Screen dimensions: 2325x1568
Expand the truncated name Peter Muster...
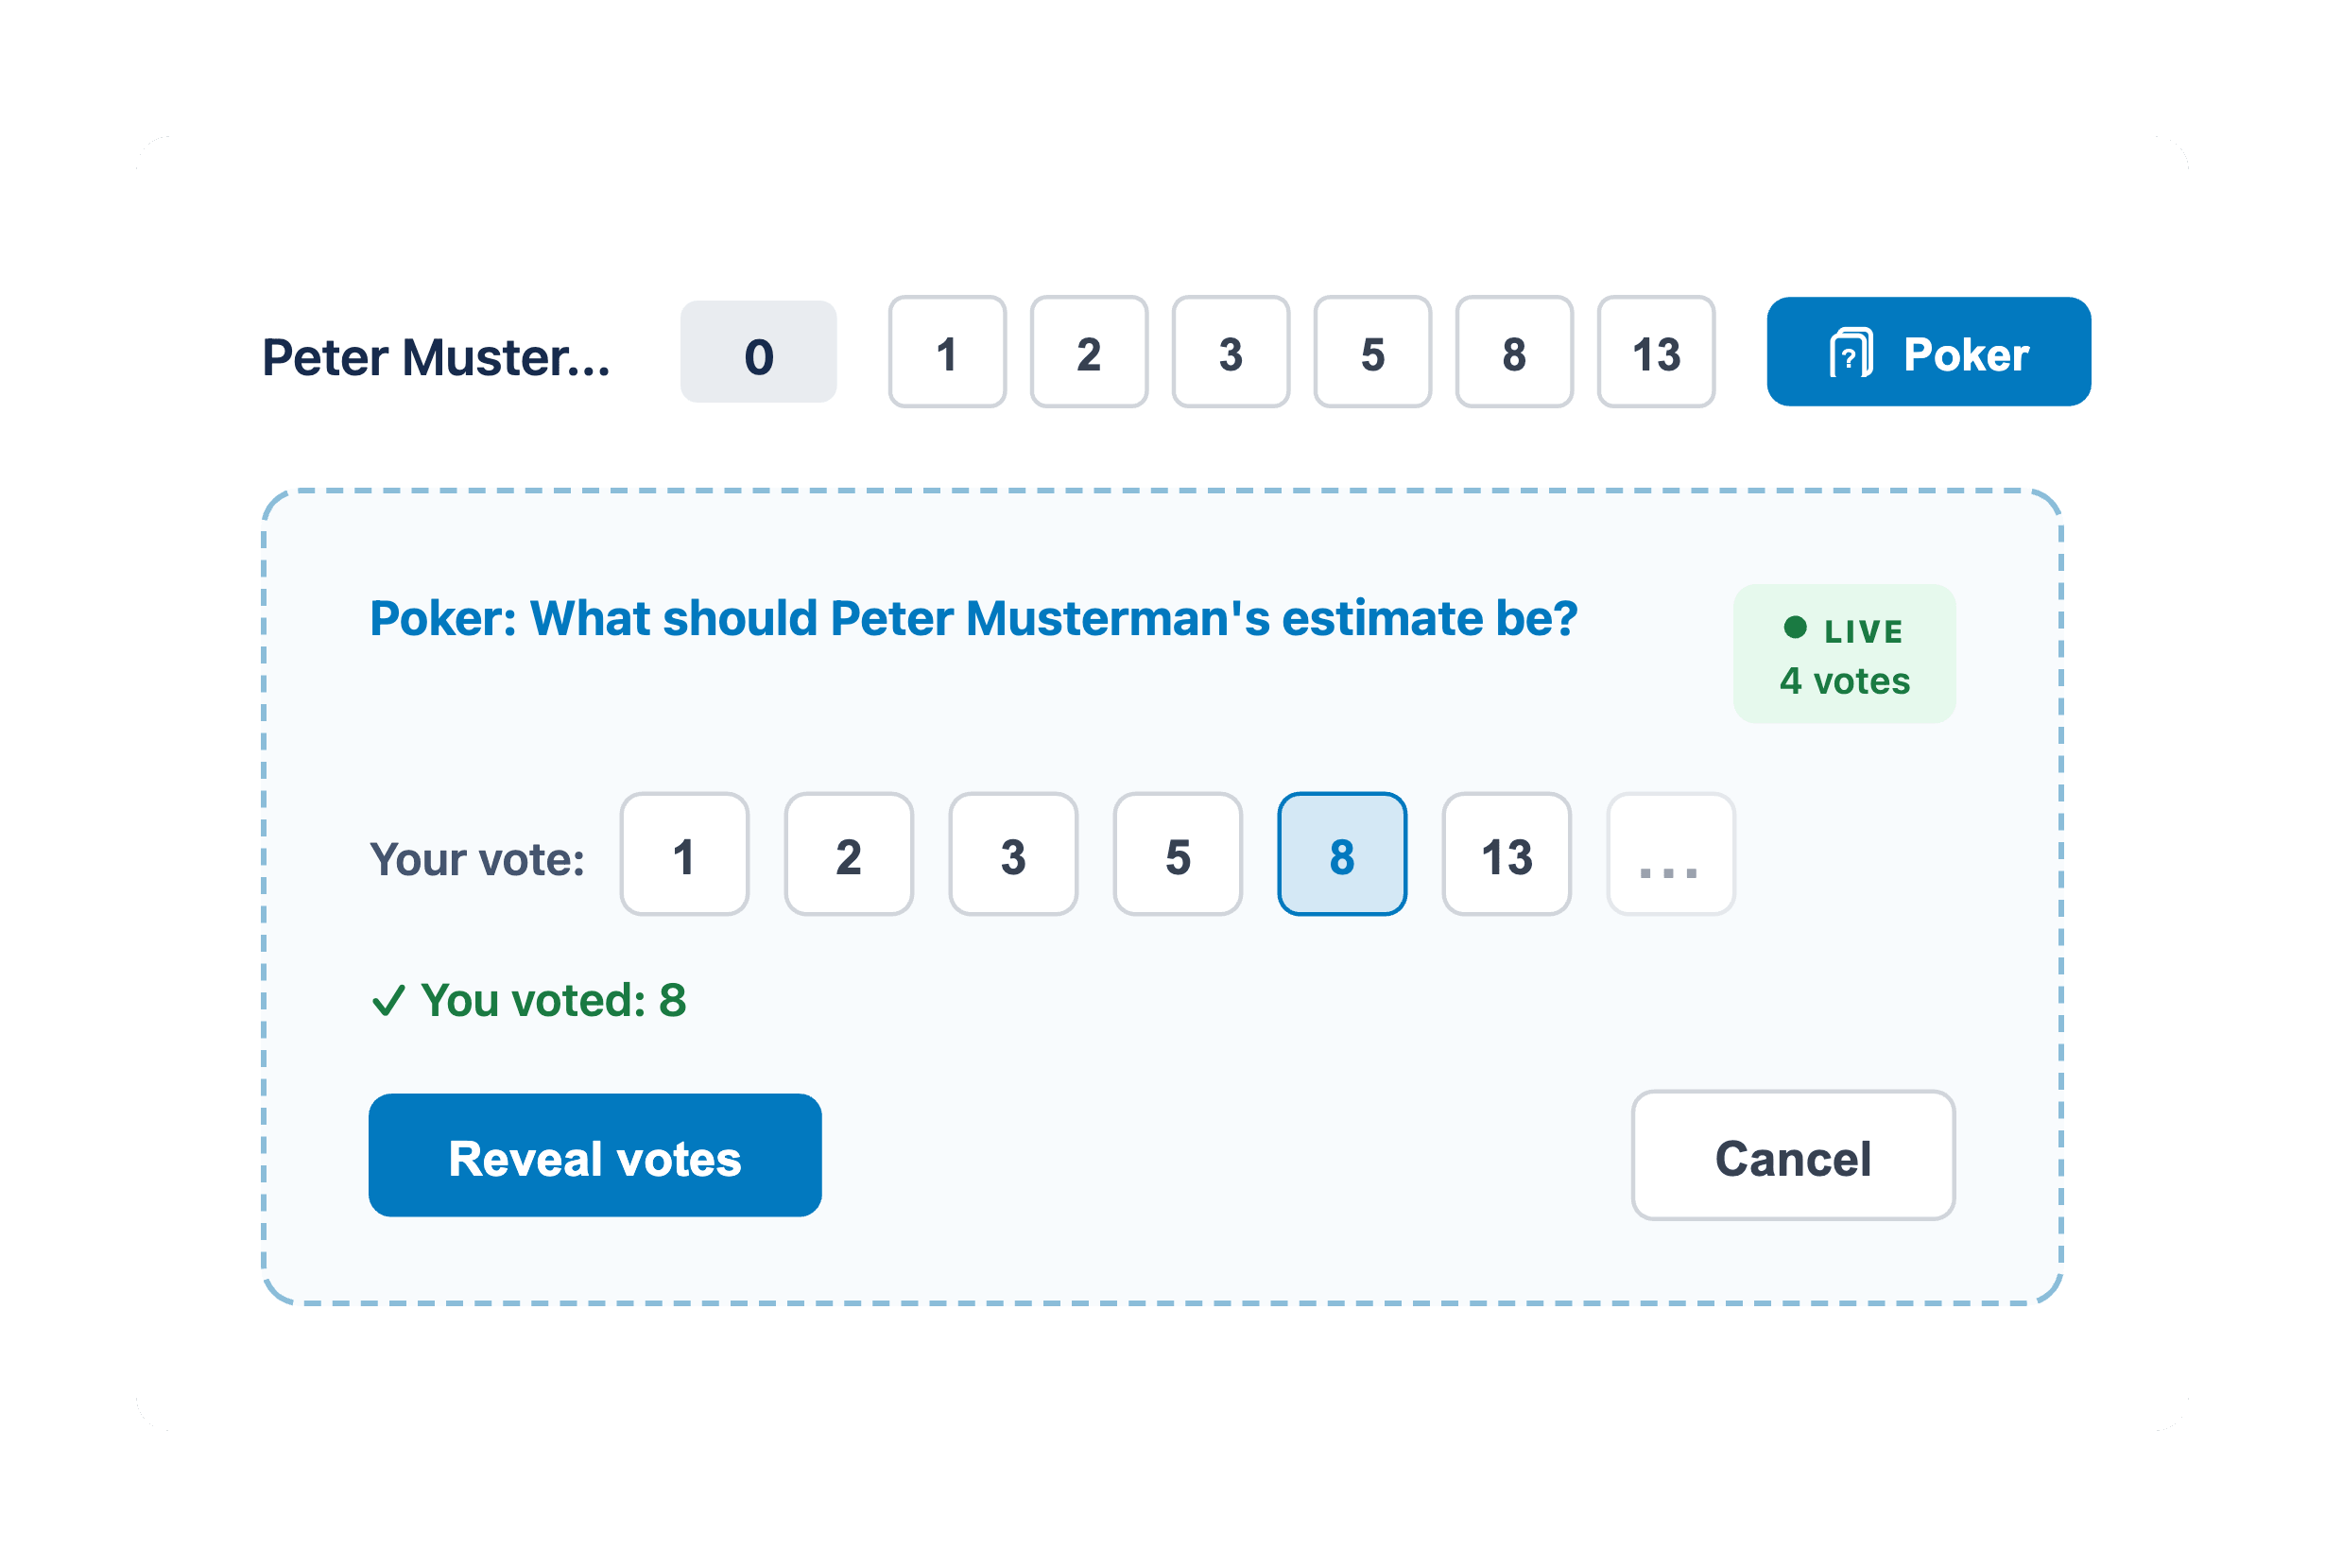[x=435, y=357]
